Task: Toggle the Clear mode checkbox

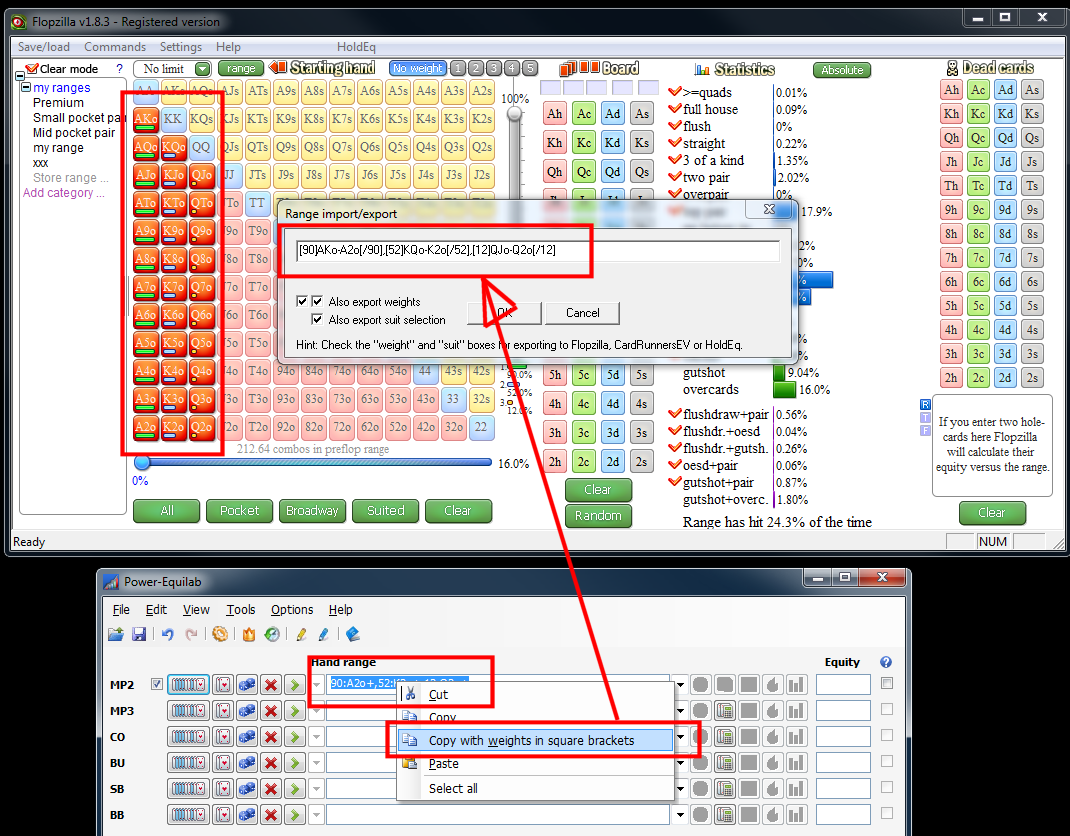Action: tap(31, 68)
